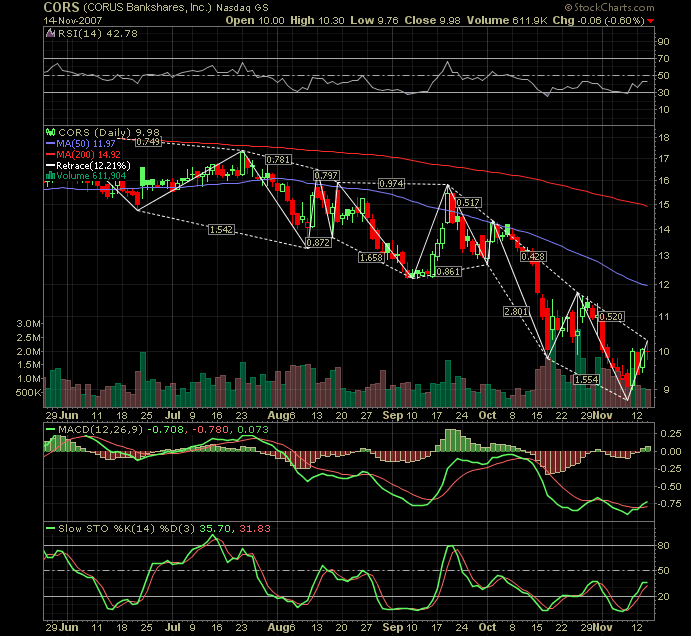Screen dimensions: 691x636
Task: Click the Sep label on price chart date axis
Action: click(393, 416)
